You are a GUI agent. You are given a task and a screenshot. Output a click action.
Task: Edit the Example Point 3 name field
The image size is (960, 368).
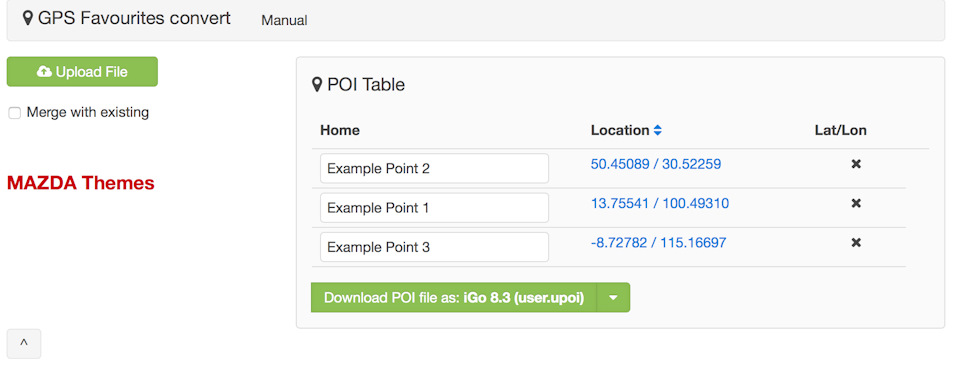(434, 247)
